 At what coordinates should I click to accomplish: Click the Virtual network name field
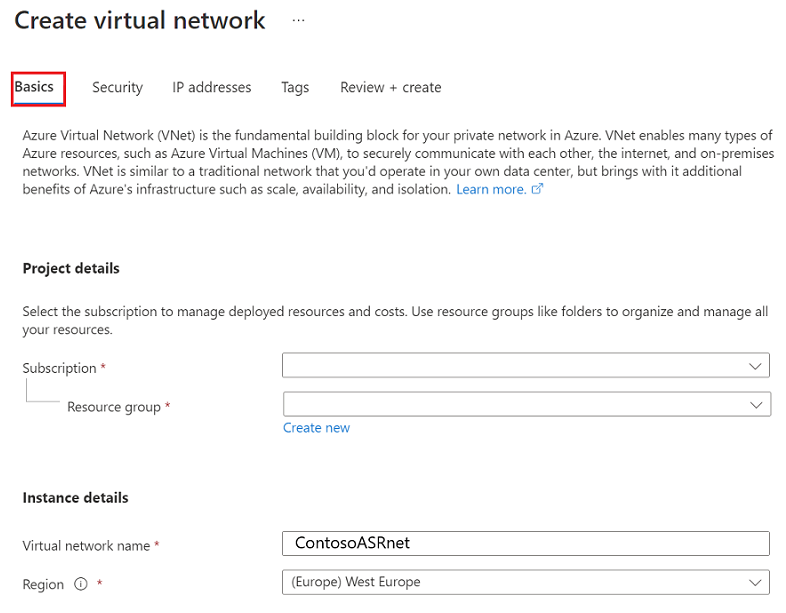click(x=526, y=543)
